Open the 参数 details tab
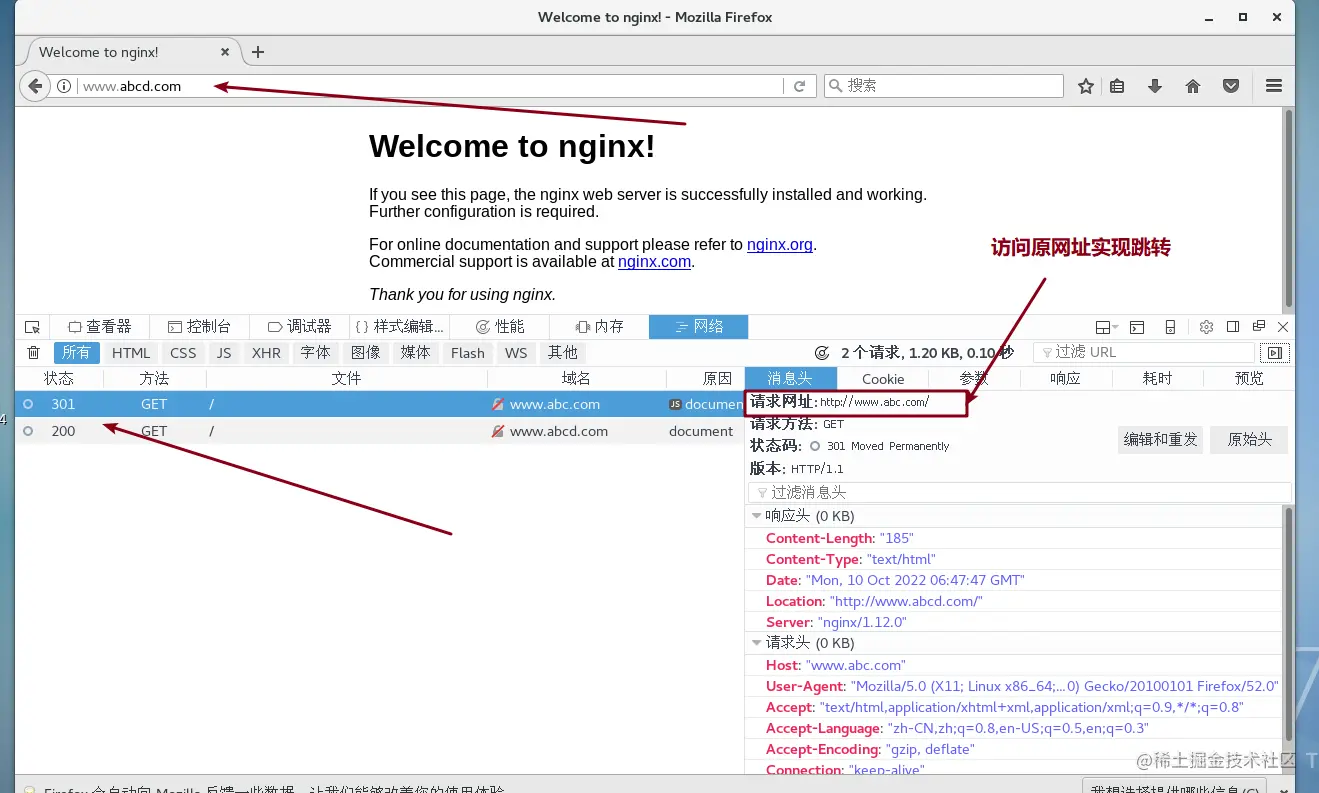 click(x=974, y=378)
